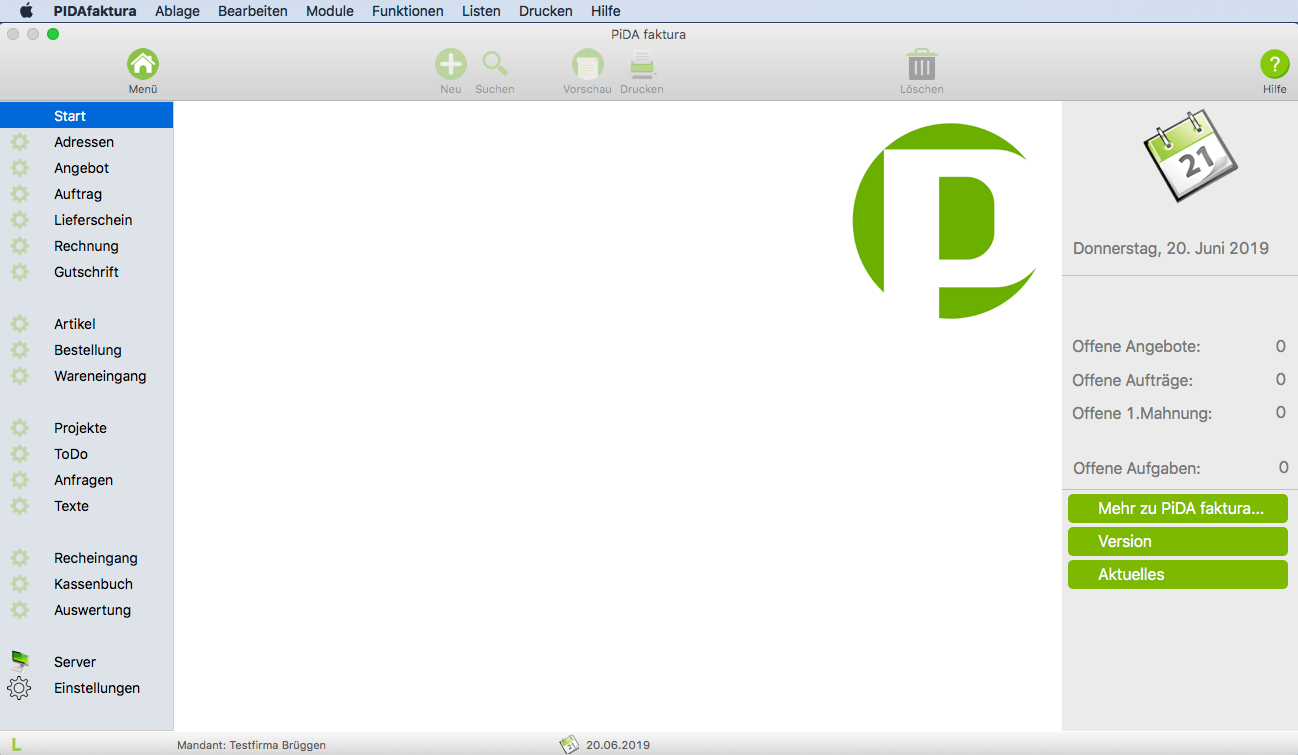Click the Offene Aufgaben: label

(x=1137, y=468)
